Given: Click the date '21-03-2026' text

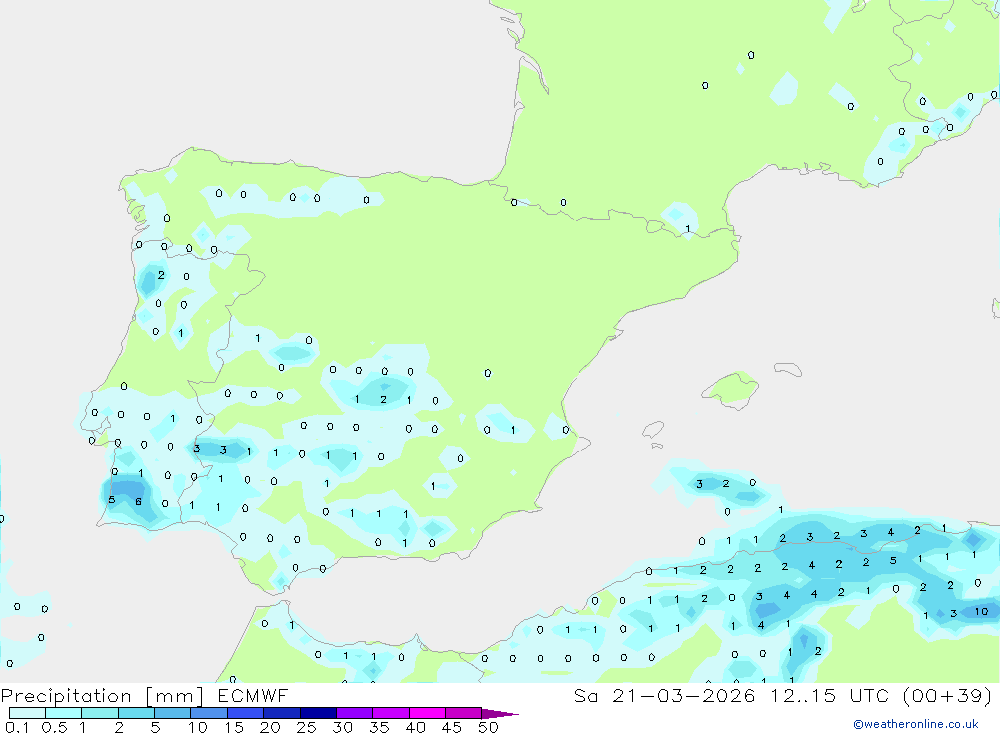Looking at the screenshot, I should (684, 695).
